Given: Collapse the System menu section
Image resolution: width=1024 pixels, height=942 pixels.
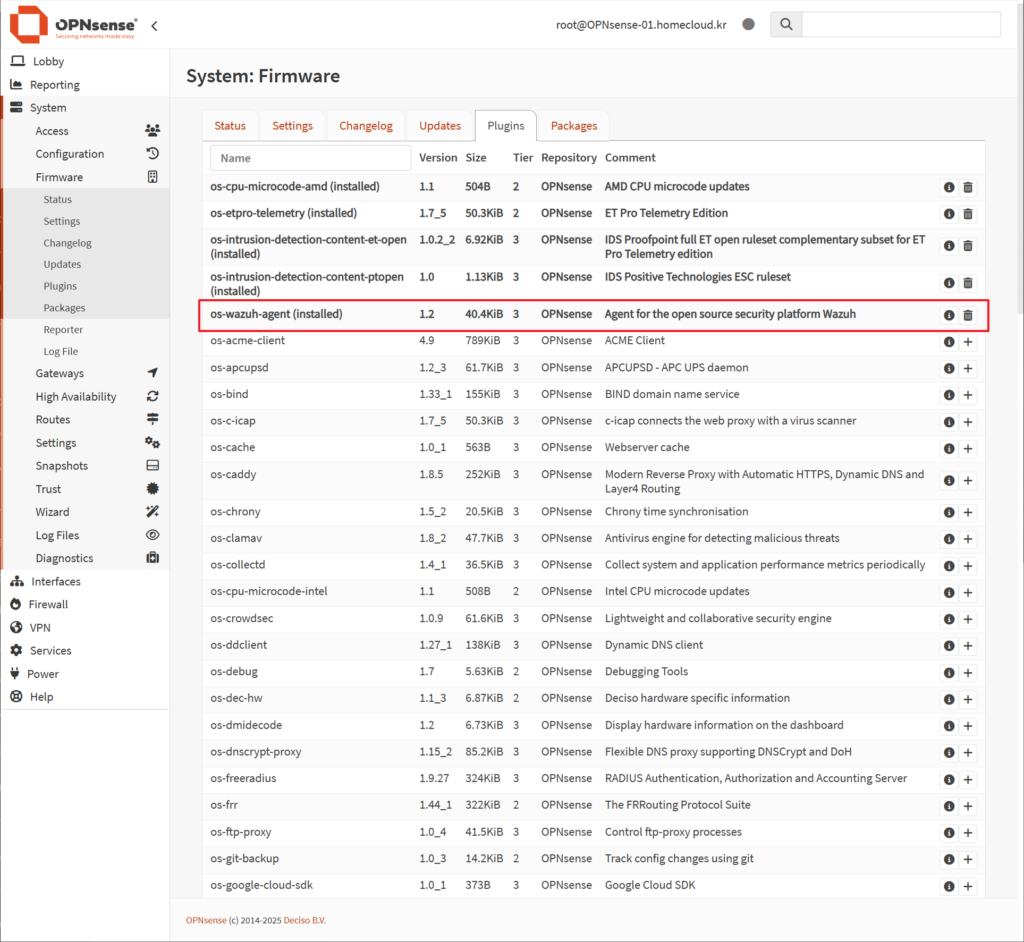Looking at the screenshot, I should (x=48, y=108).
